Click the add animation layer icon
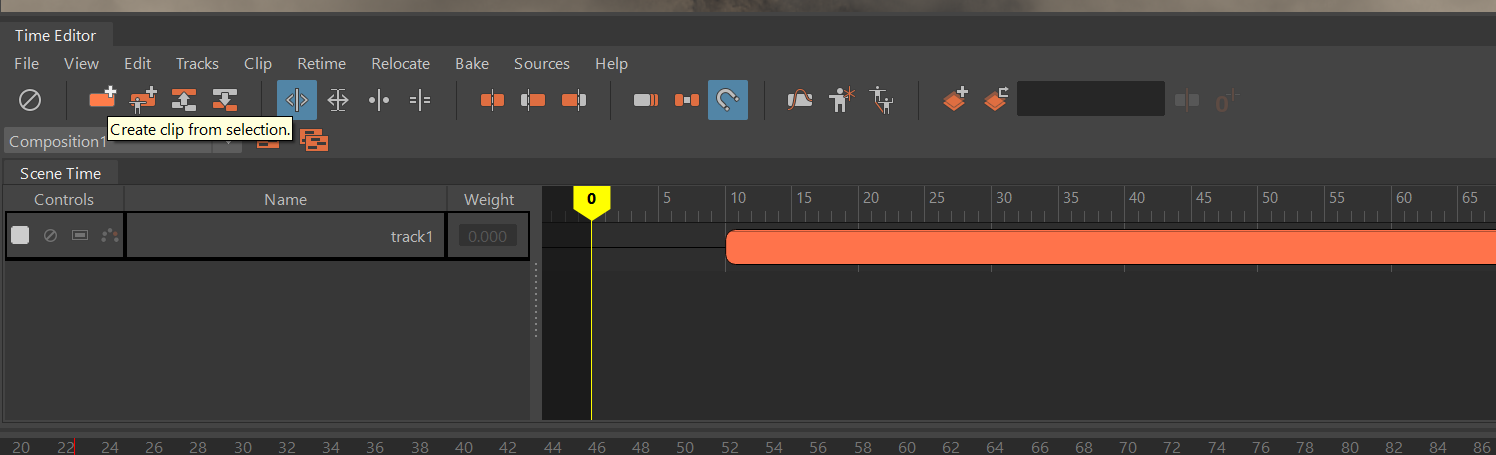Screen dimensions: 1496x455 click(x=955, y=99)
